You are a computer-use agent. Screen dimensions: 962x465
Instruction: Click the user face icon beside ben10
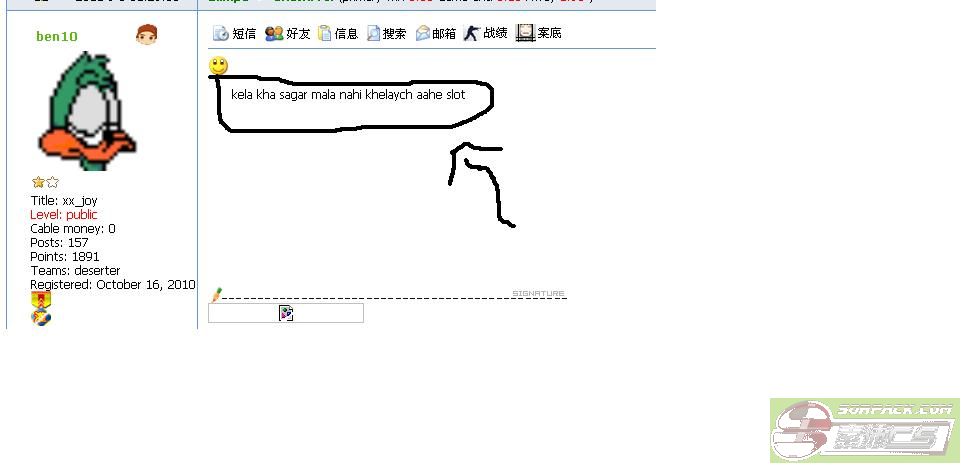(146, 36)
